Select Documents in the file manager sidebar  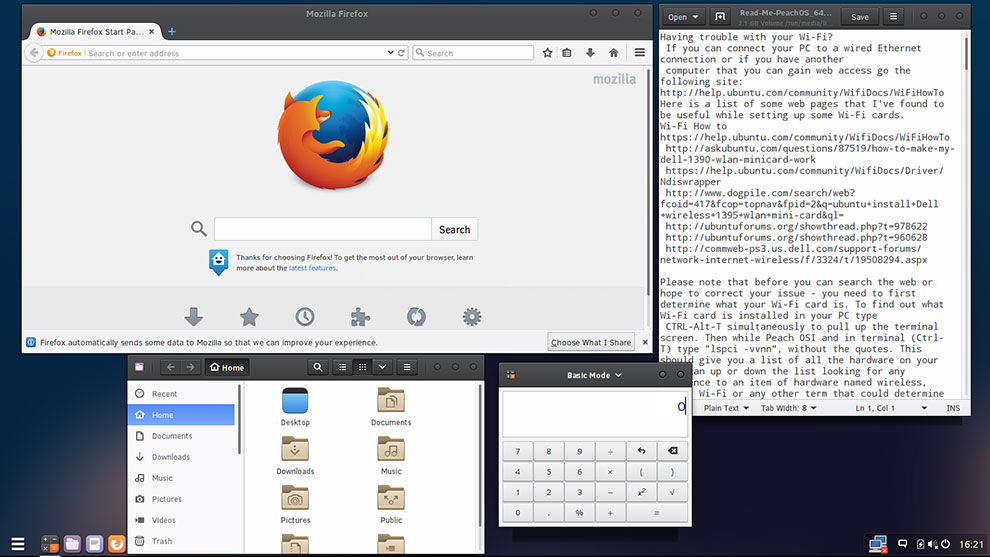tap(182, 436)
